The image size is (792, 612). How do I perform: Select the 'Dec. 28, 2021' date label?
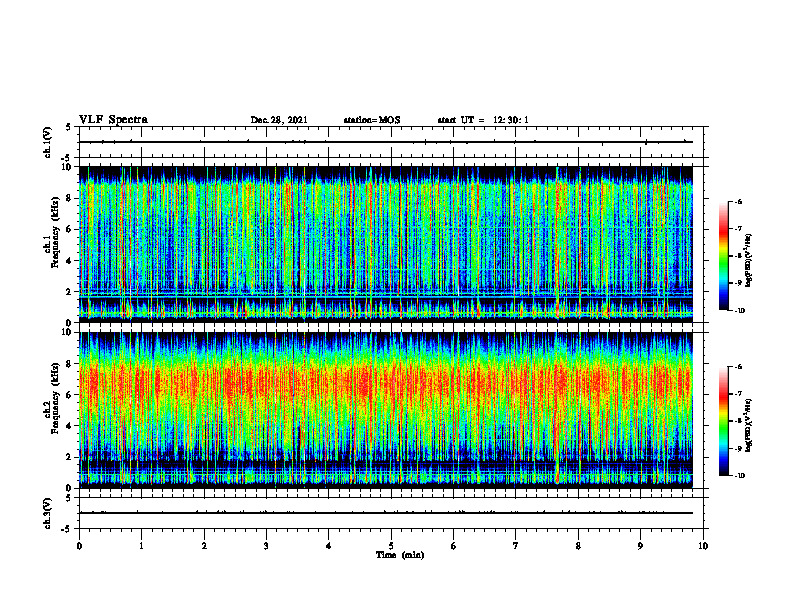(x=279, y=120)
